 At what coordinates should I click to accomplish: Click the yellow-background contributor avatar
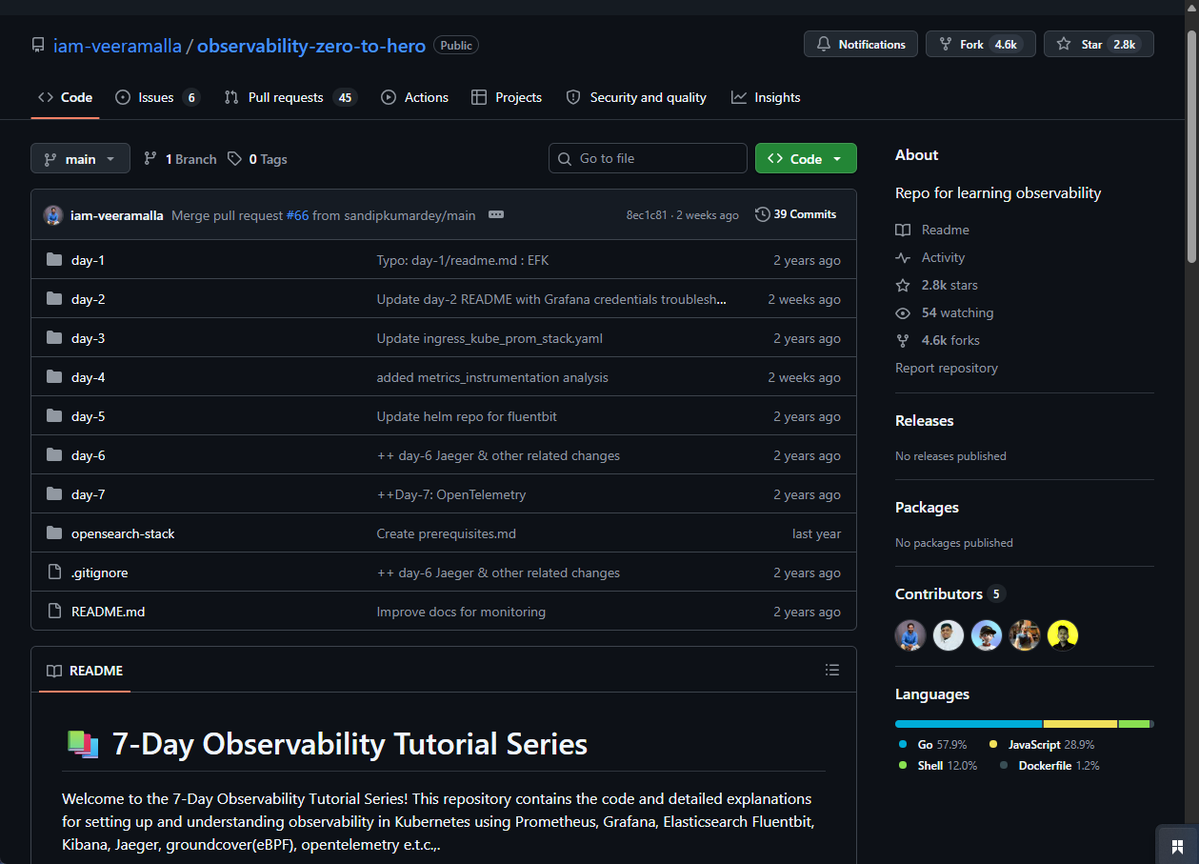(x=1062, y=635)
